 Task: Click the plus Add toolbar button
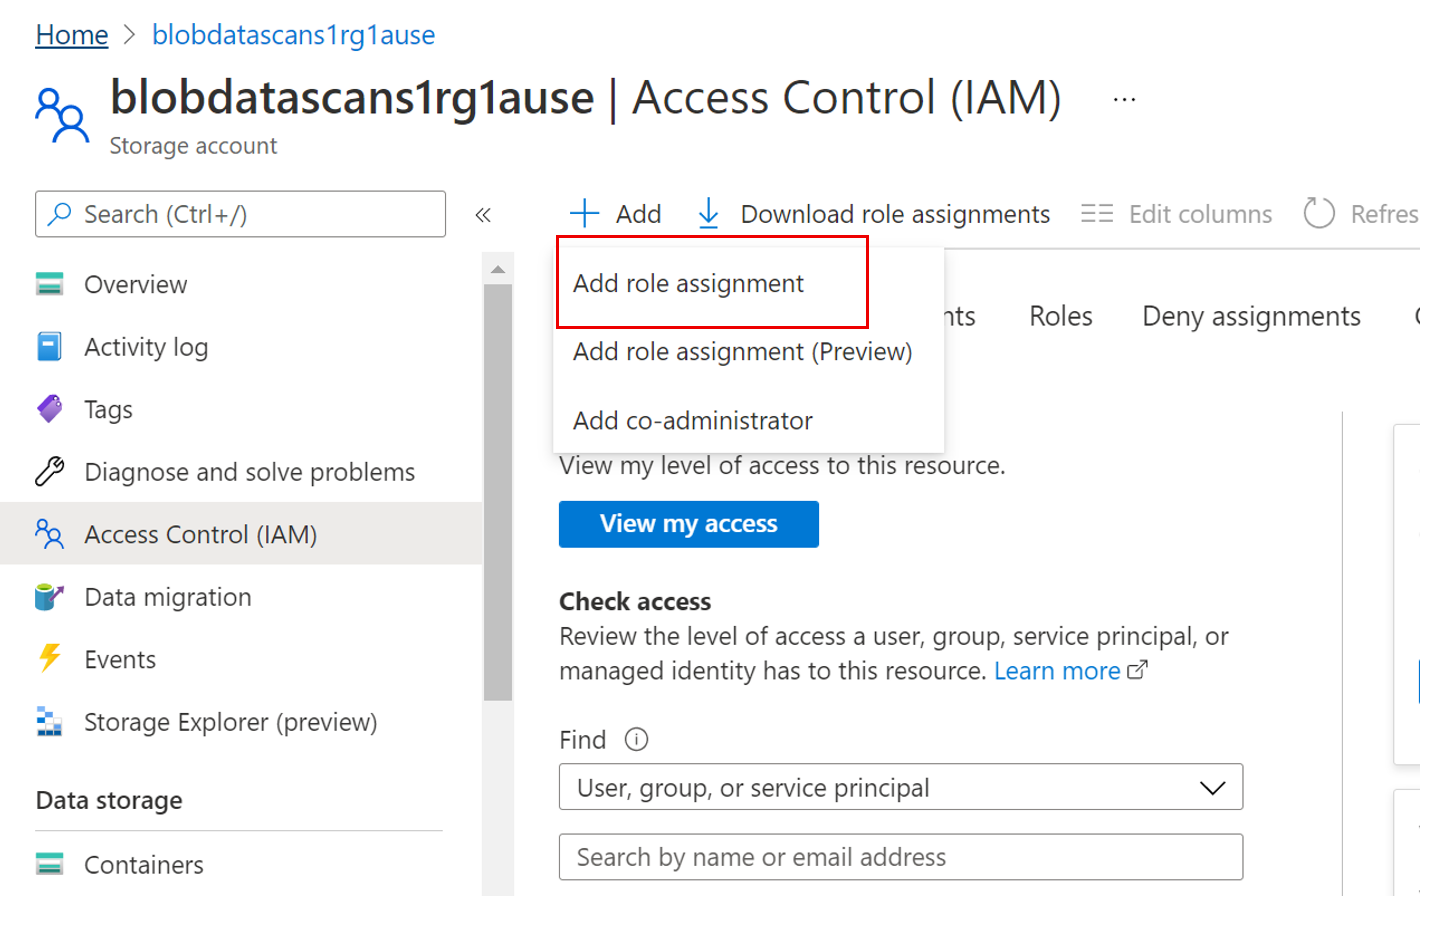point(615,214)
